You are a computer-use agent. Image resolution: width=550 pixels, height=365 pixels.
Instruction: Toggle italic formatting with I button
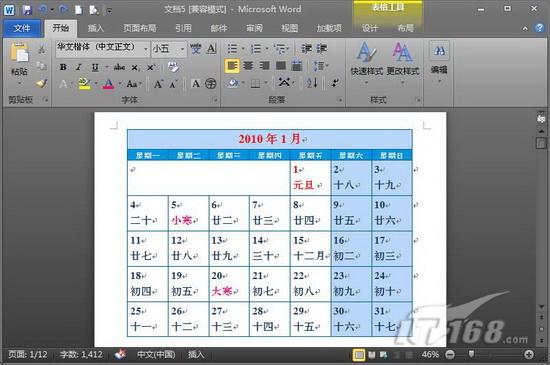point(79,67)
